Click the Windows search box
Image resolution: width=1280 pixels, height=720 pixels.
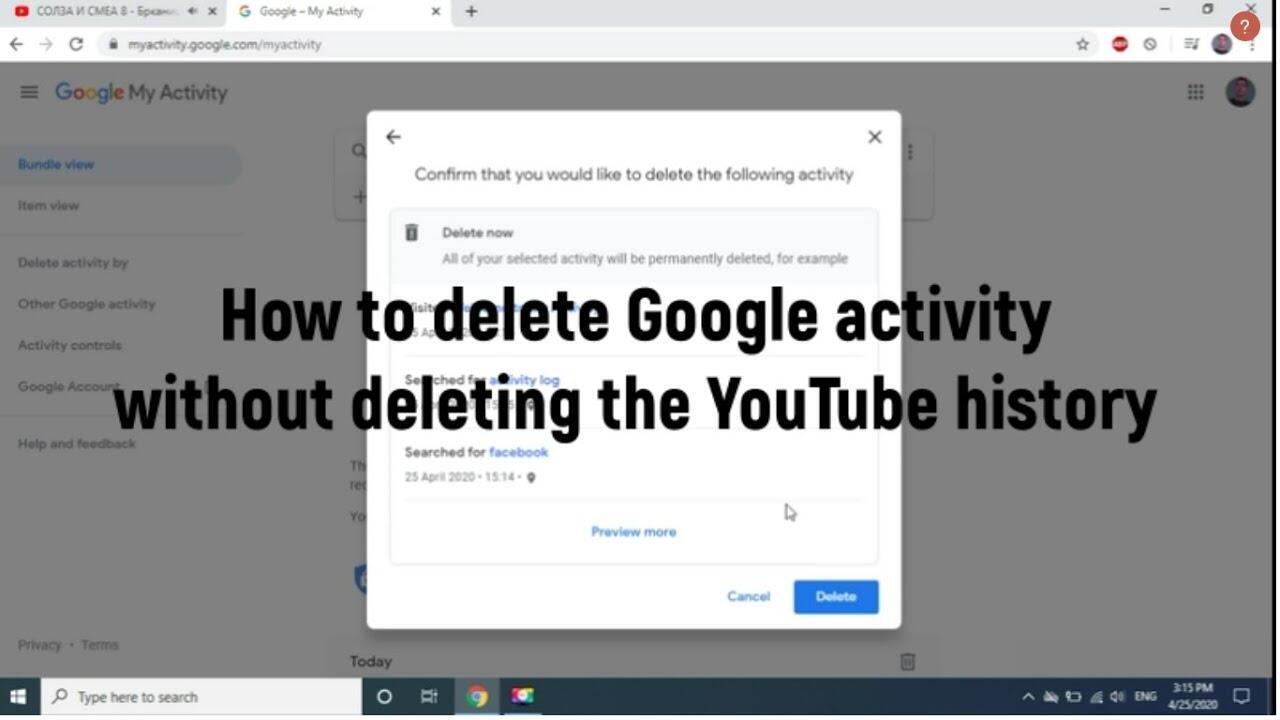click(200, 697)
